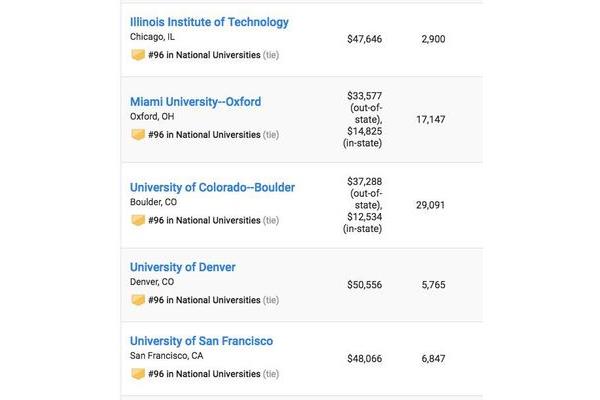This screenshot has width=600, height=400.
Task: Click the gold badge icon for University of San Francisco
Action: pyautogui.click(x=138, y=374)
